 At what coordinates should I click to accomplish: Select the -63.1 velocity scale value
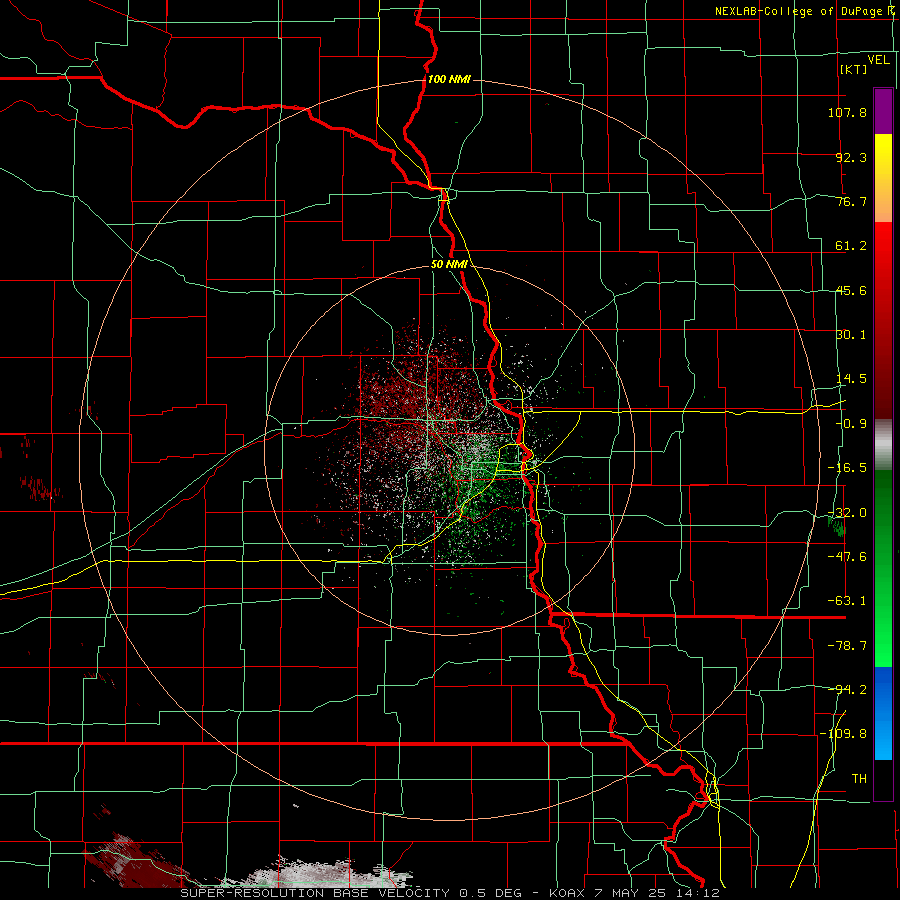pyautogui.click(x=847, y=601)
